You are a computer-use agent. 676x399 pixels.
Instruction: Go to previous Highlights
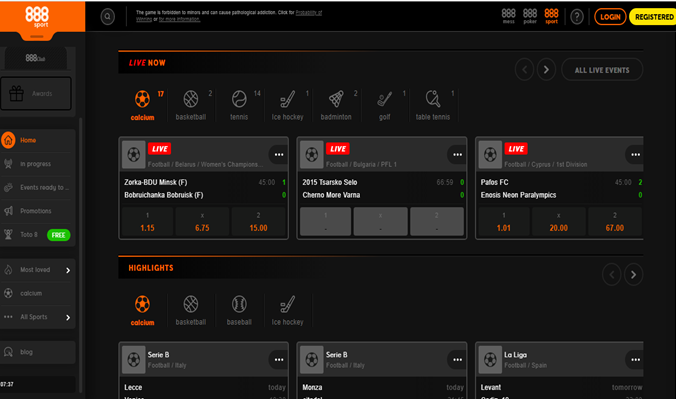[x=611, y=274]
